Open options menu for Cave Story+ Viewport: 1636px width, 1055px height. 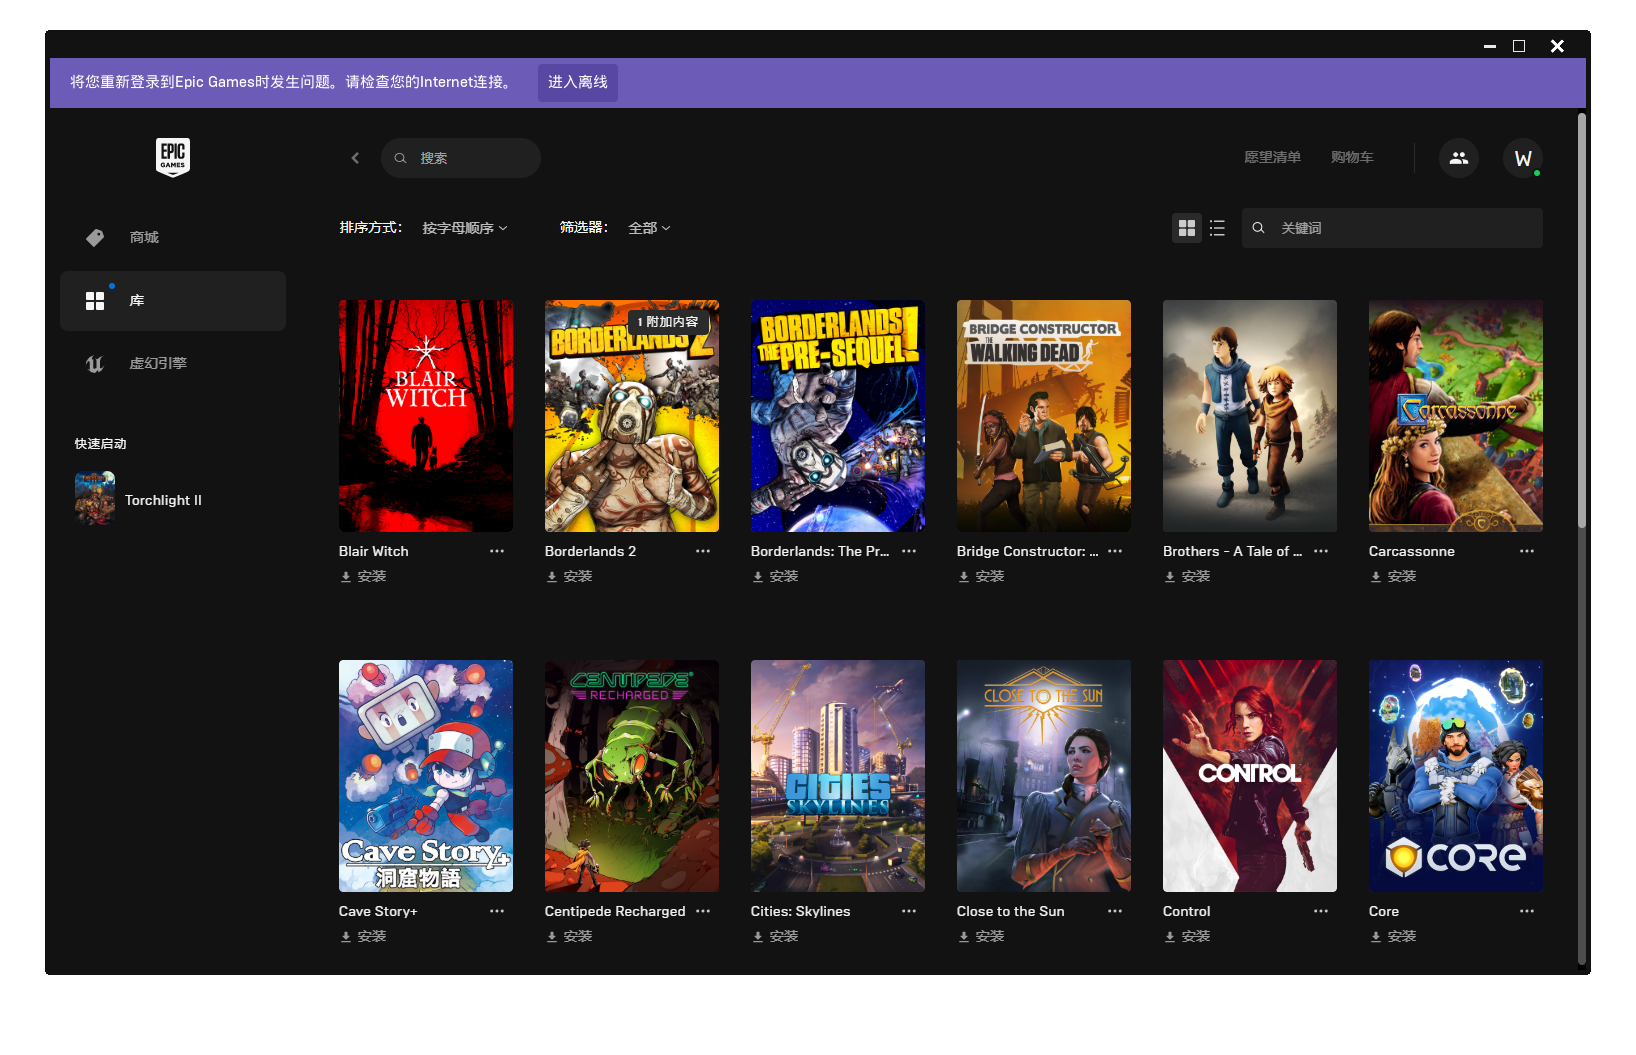497,911
